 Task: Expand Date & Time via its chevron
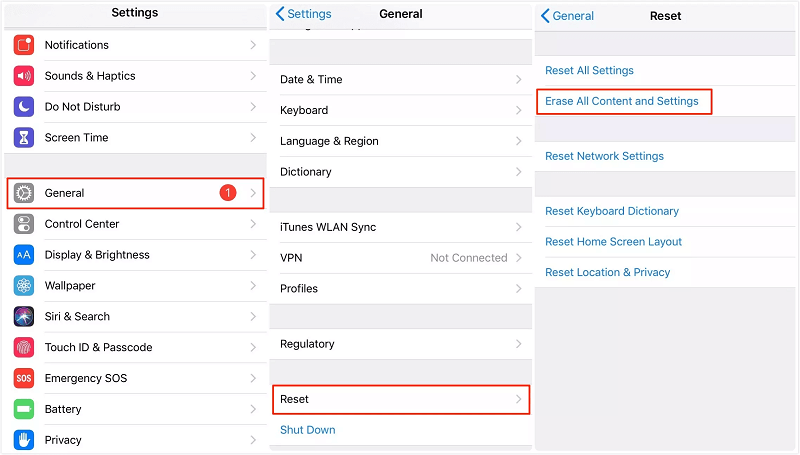[518, 80]
